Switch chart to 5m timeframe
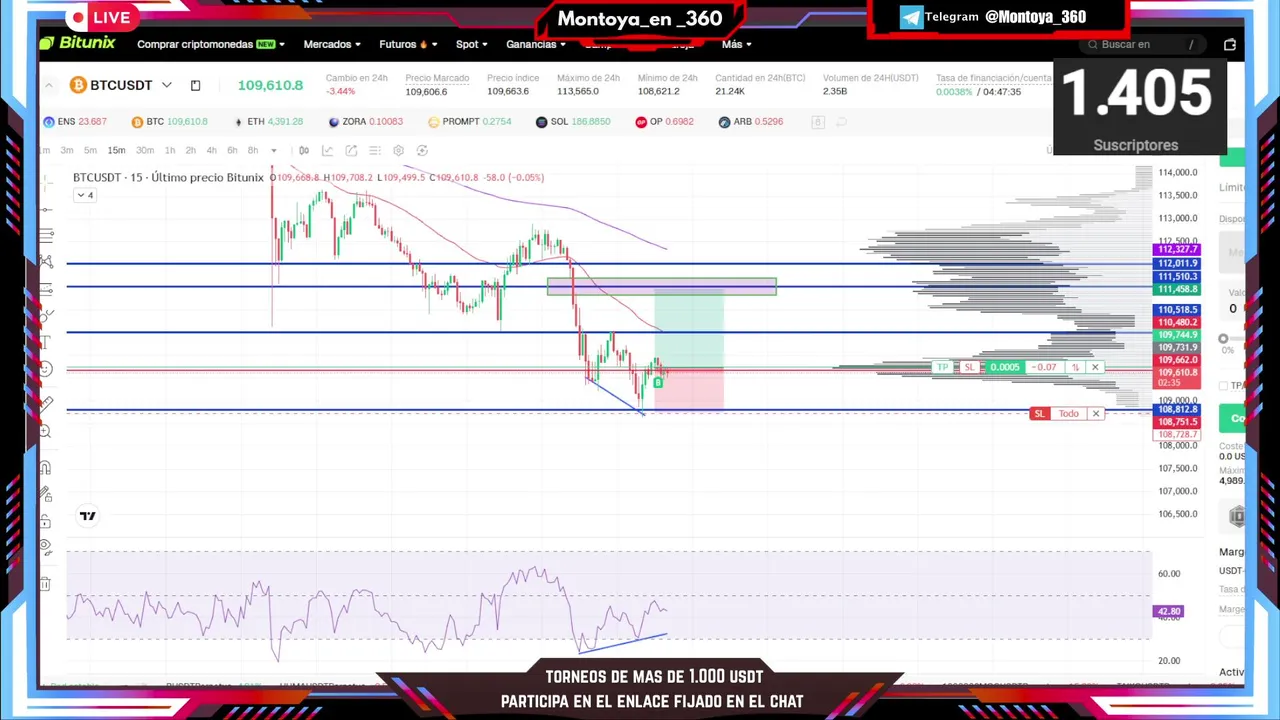 tap(90, 151)
